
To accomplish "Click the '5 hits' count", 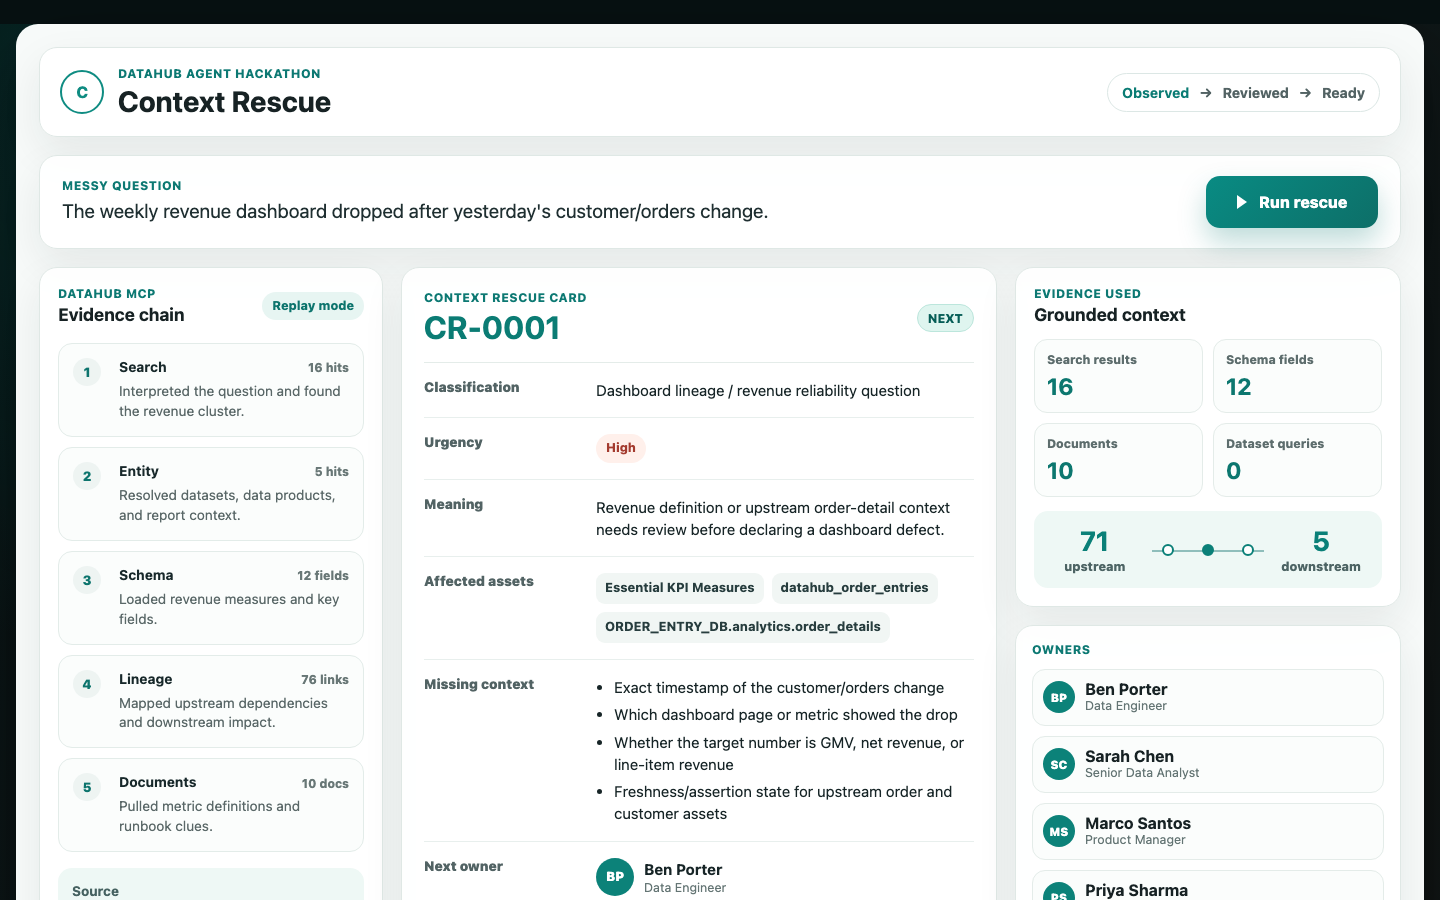I will pyautogui.click(x=331, y=472).
